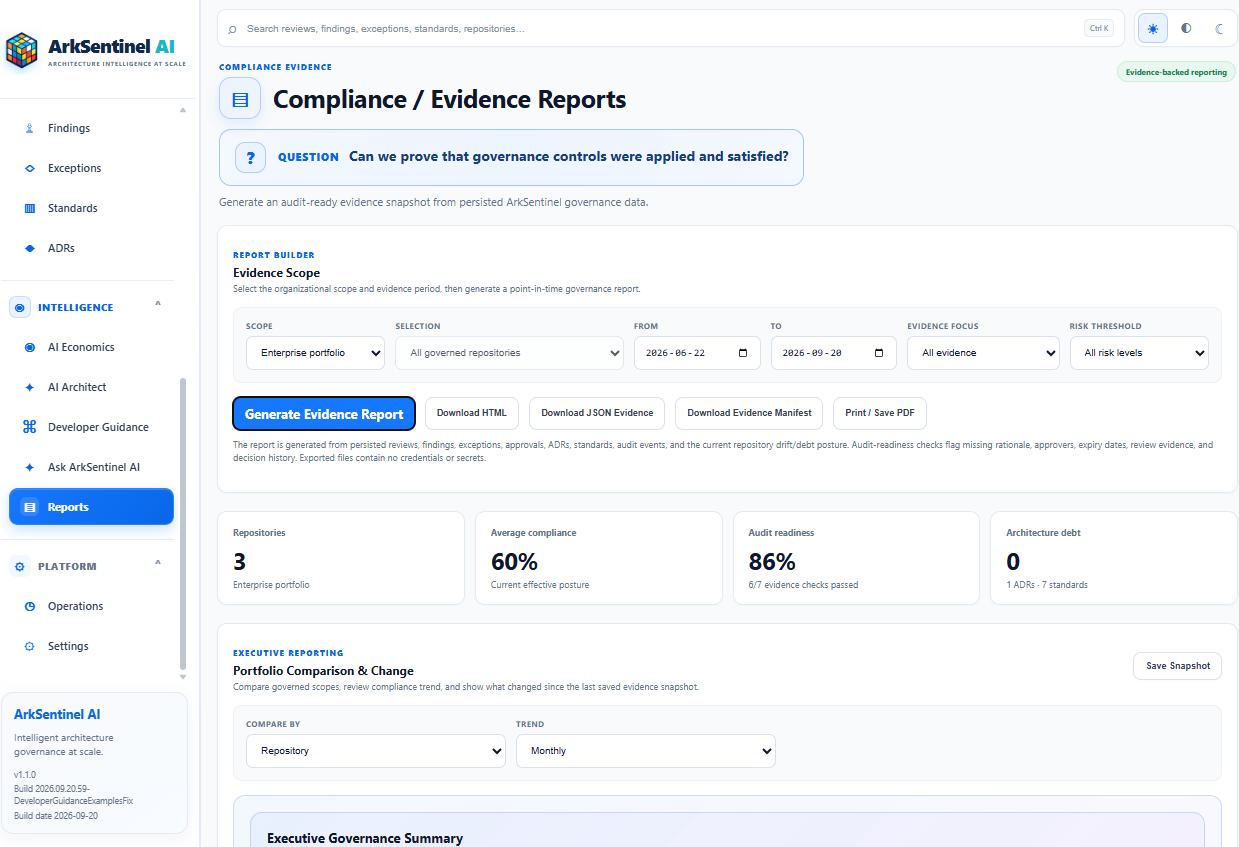
Task: Click the Operations sidebar icon
Action: [29, 606]
